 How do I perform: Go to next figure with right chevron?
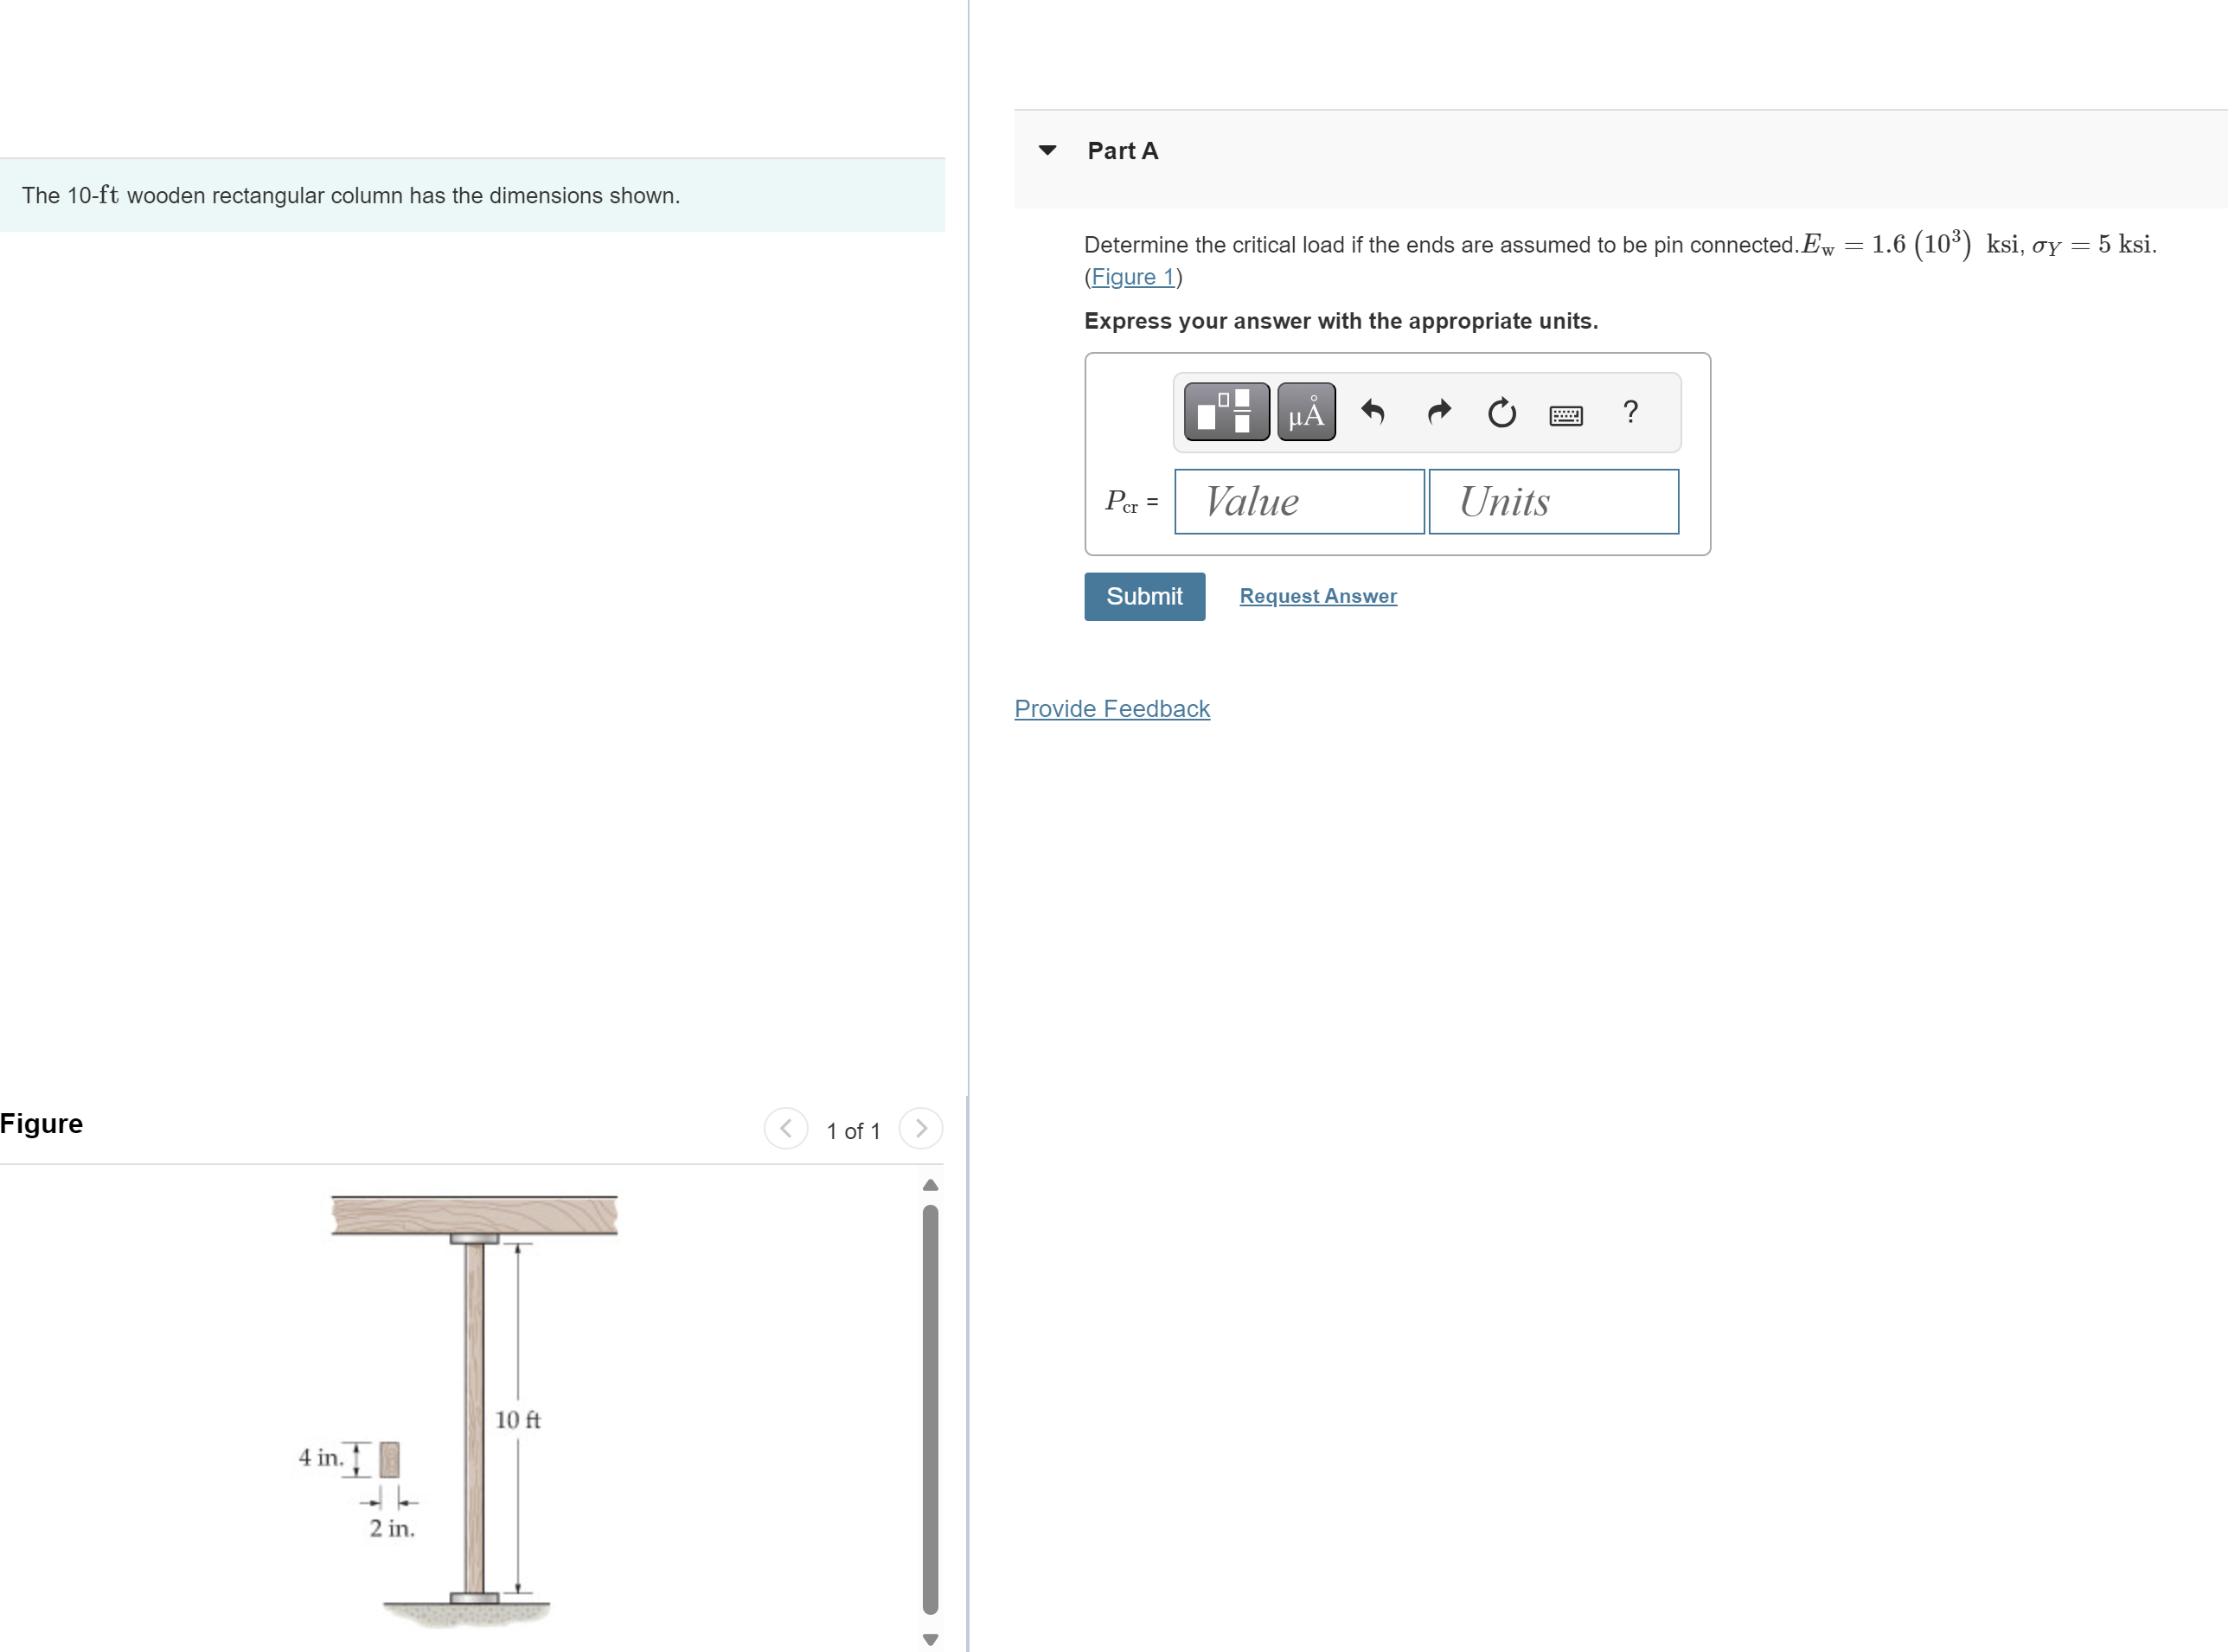coord(920,1128)
